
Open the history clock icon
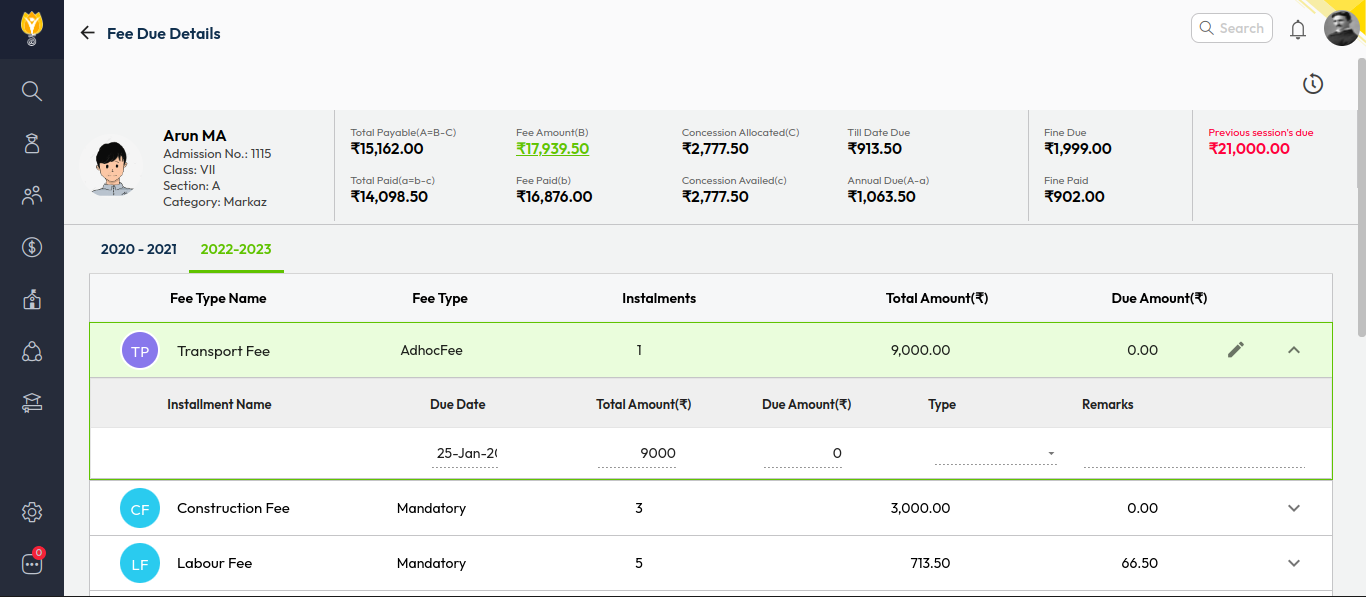coord(1313,85)
